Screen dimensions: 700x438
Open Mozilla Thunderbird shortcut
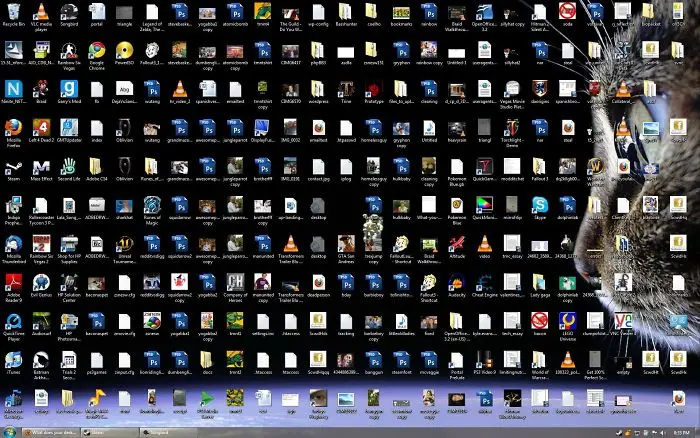14,243
